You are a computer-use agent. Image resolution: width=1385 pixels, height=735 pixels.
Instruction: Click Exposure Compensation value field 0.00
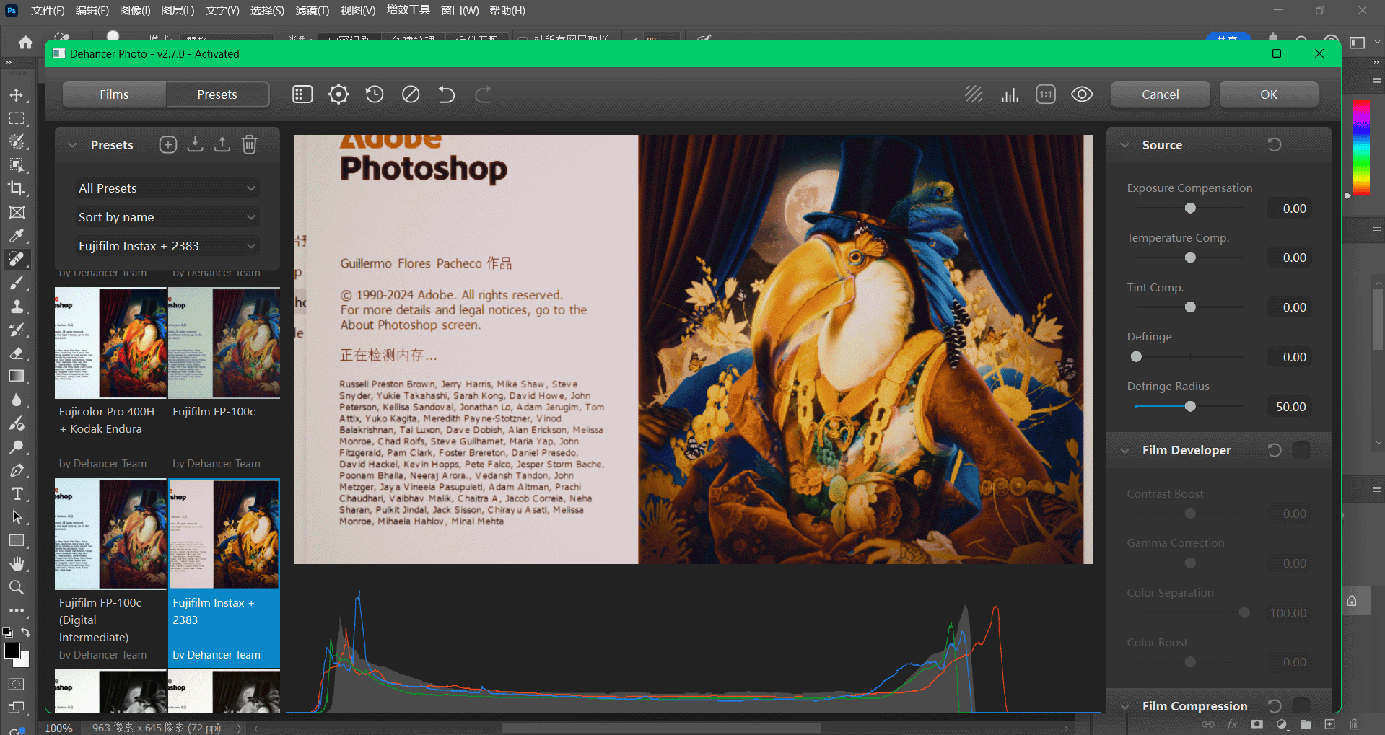click(x=1288, y=209)
